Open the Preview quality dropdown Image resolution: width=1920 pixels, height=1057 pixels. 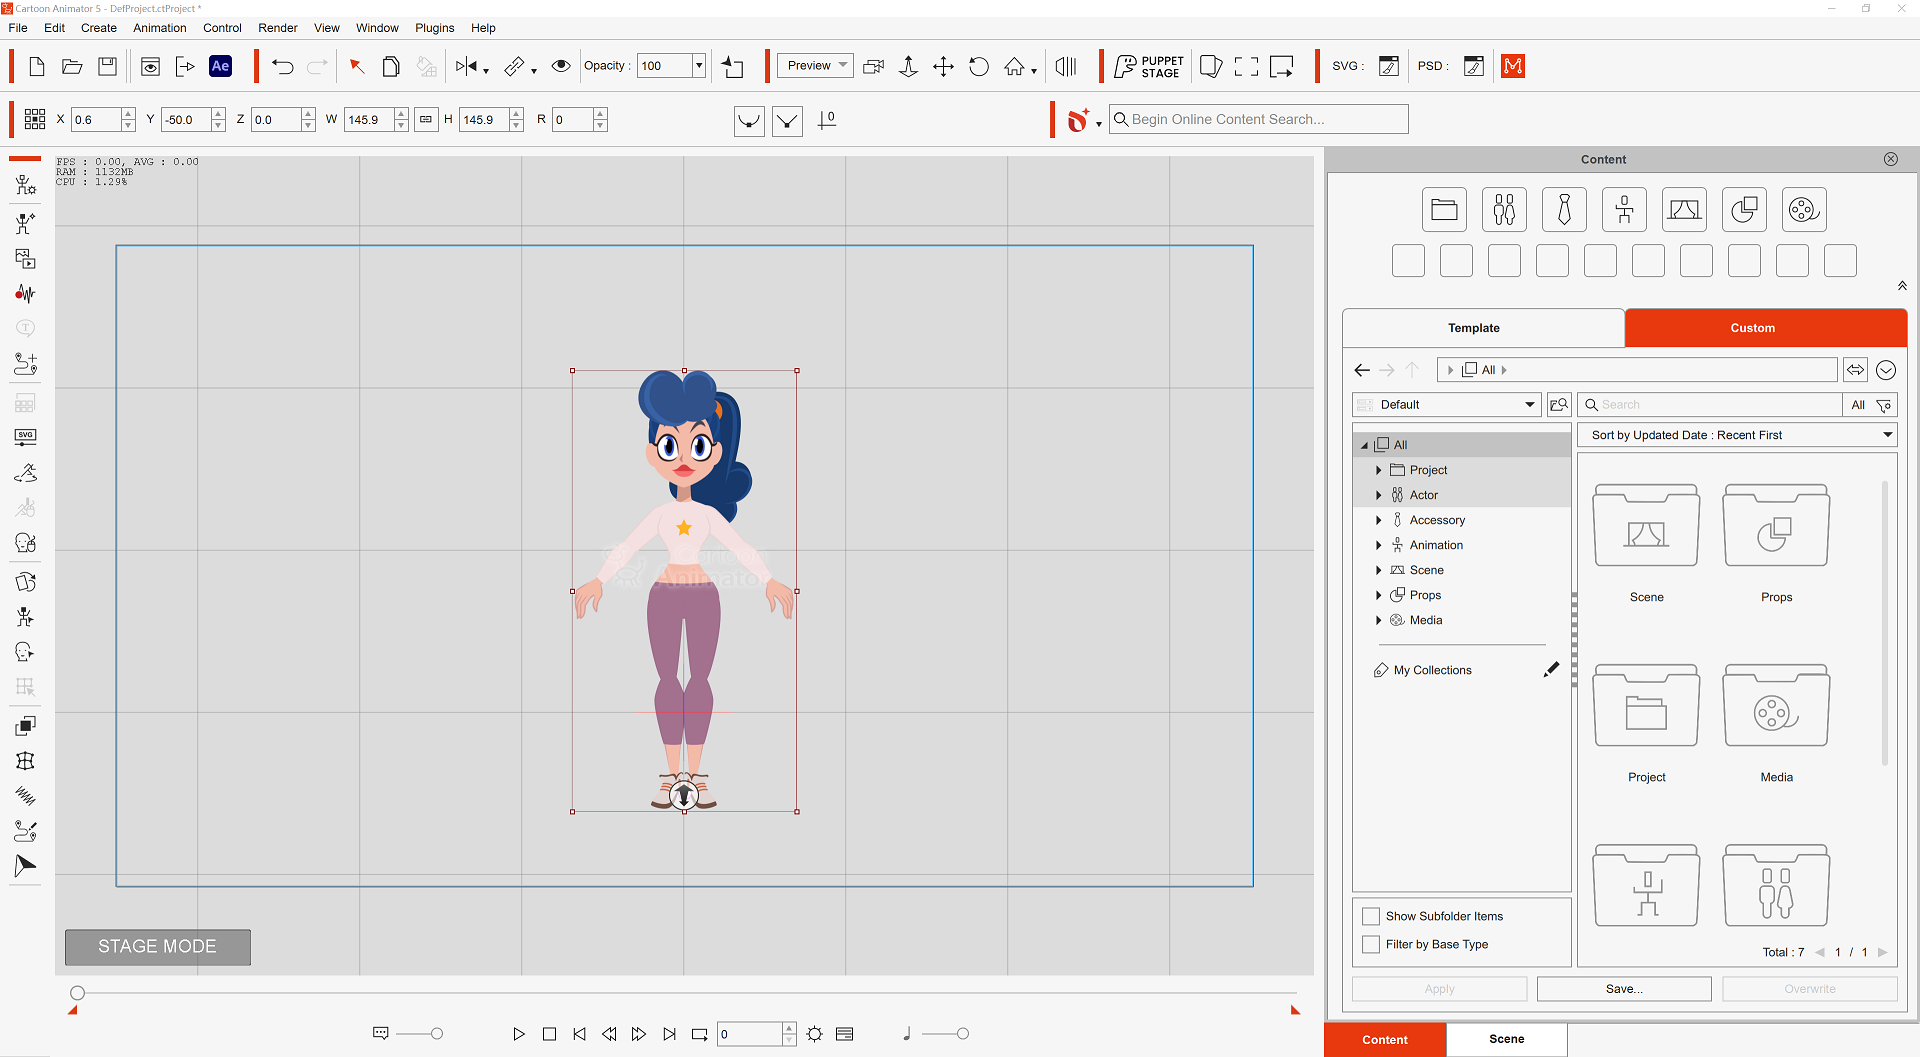click(815, 66)
